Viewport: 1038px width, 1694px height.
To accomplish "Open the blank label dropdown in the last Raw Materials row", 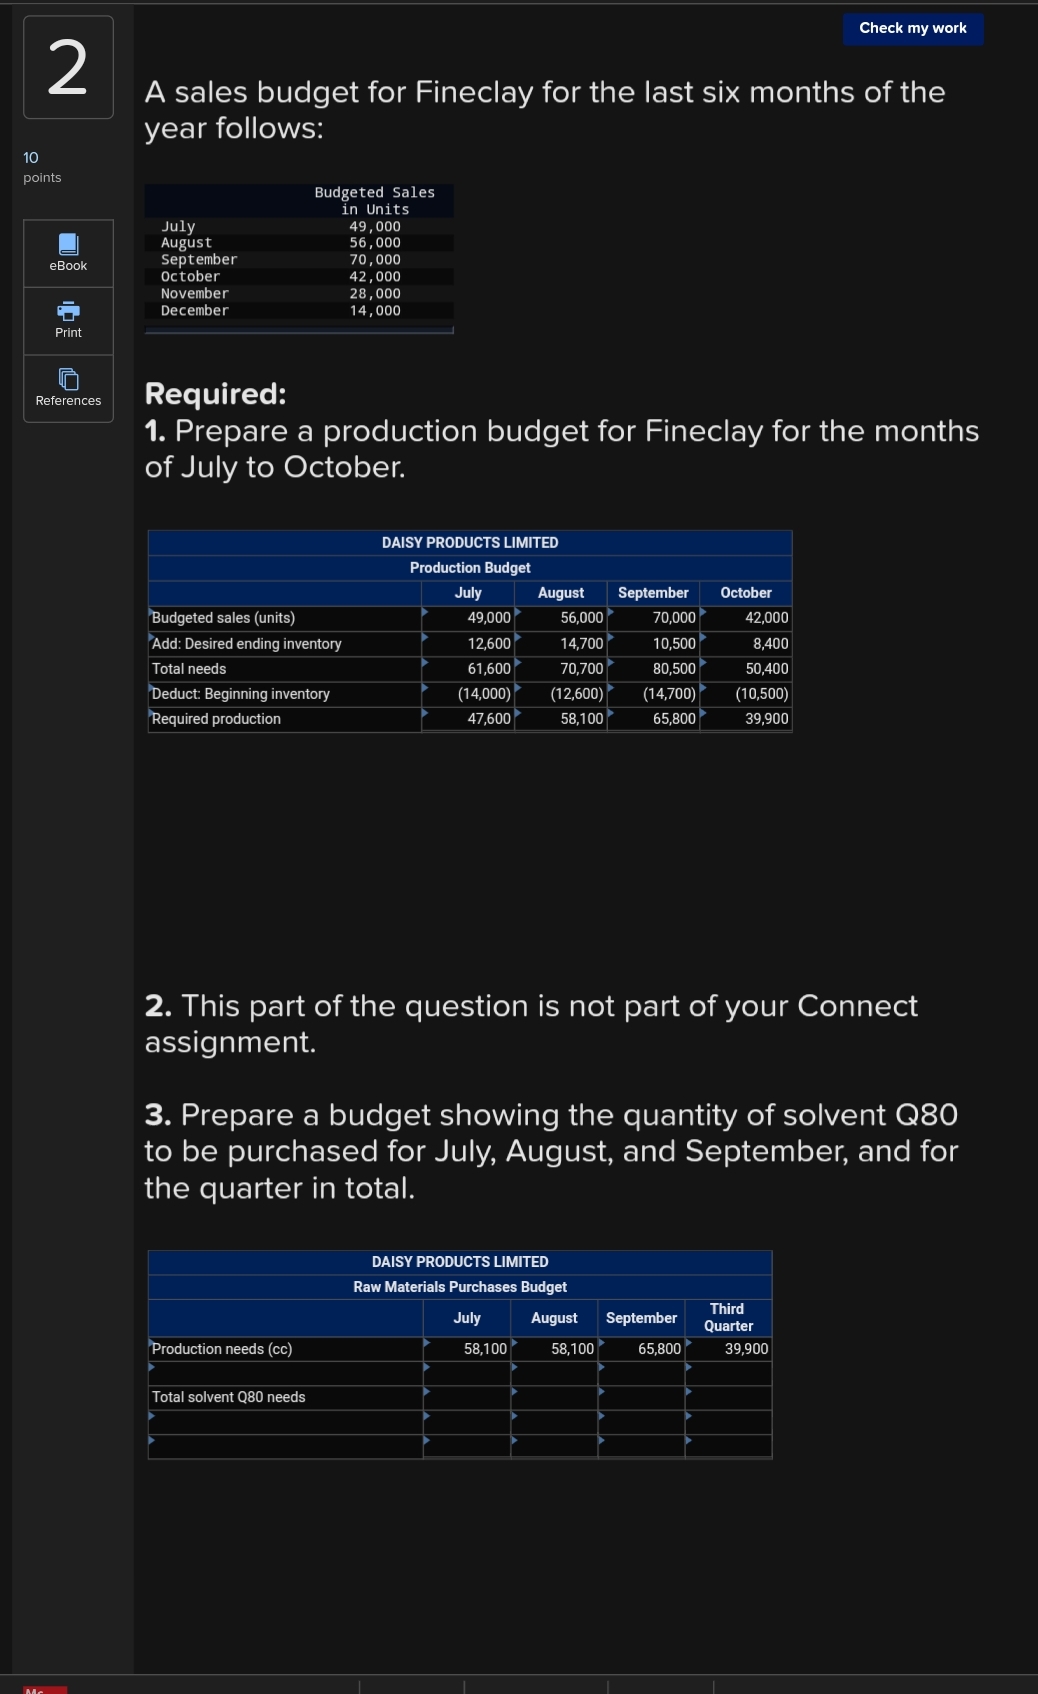I will pos(285,1446).
